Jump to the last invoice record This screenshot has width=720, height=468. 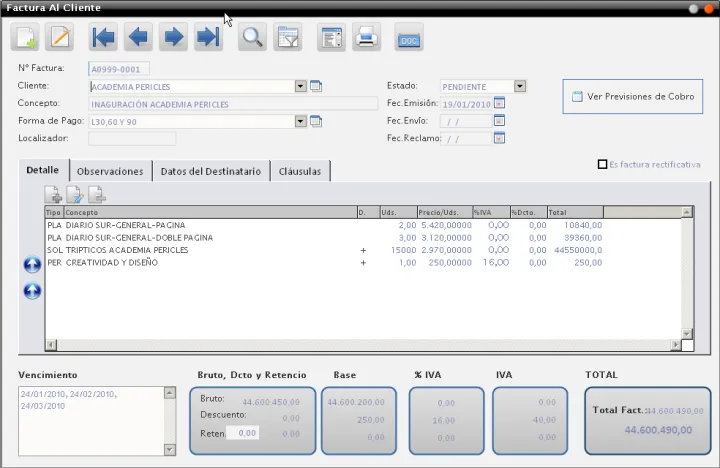point(208,38)
